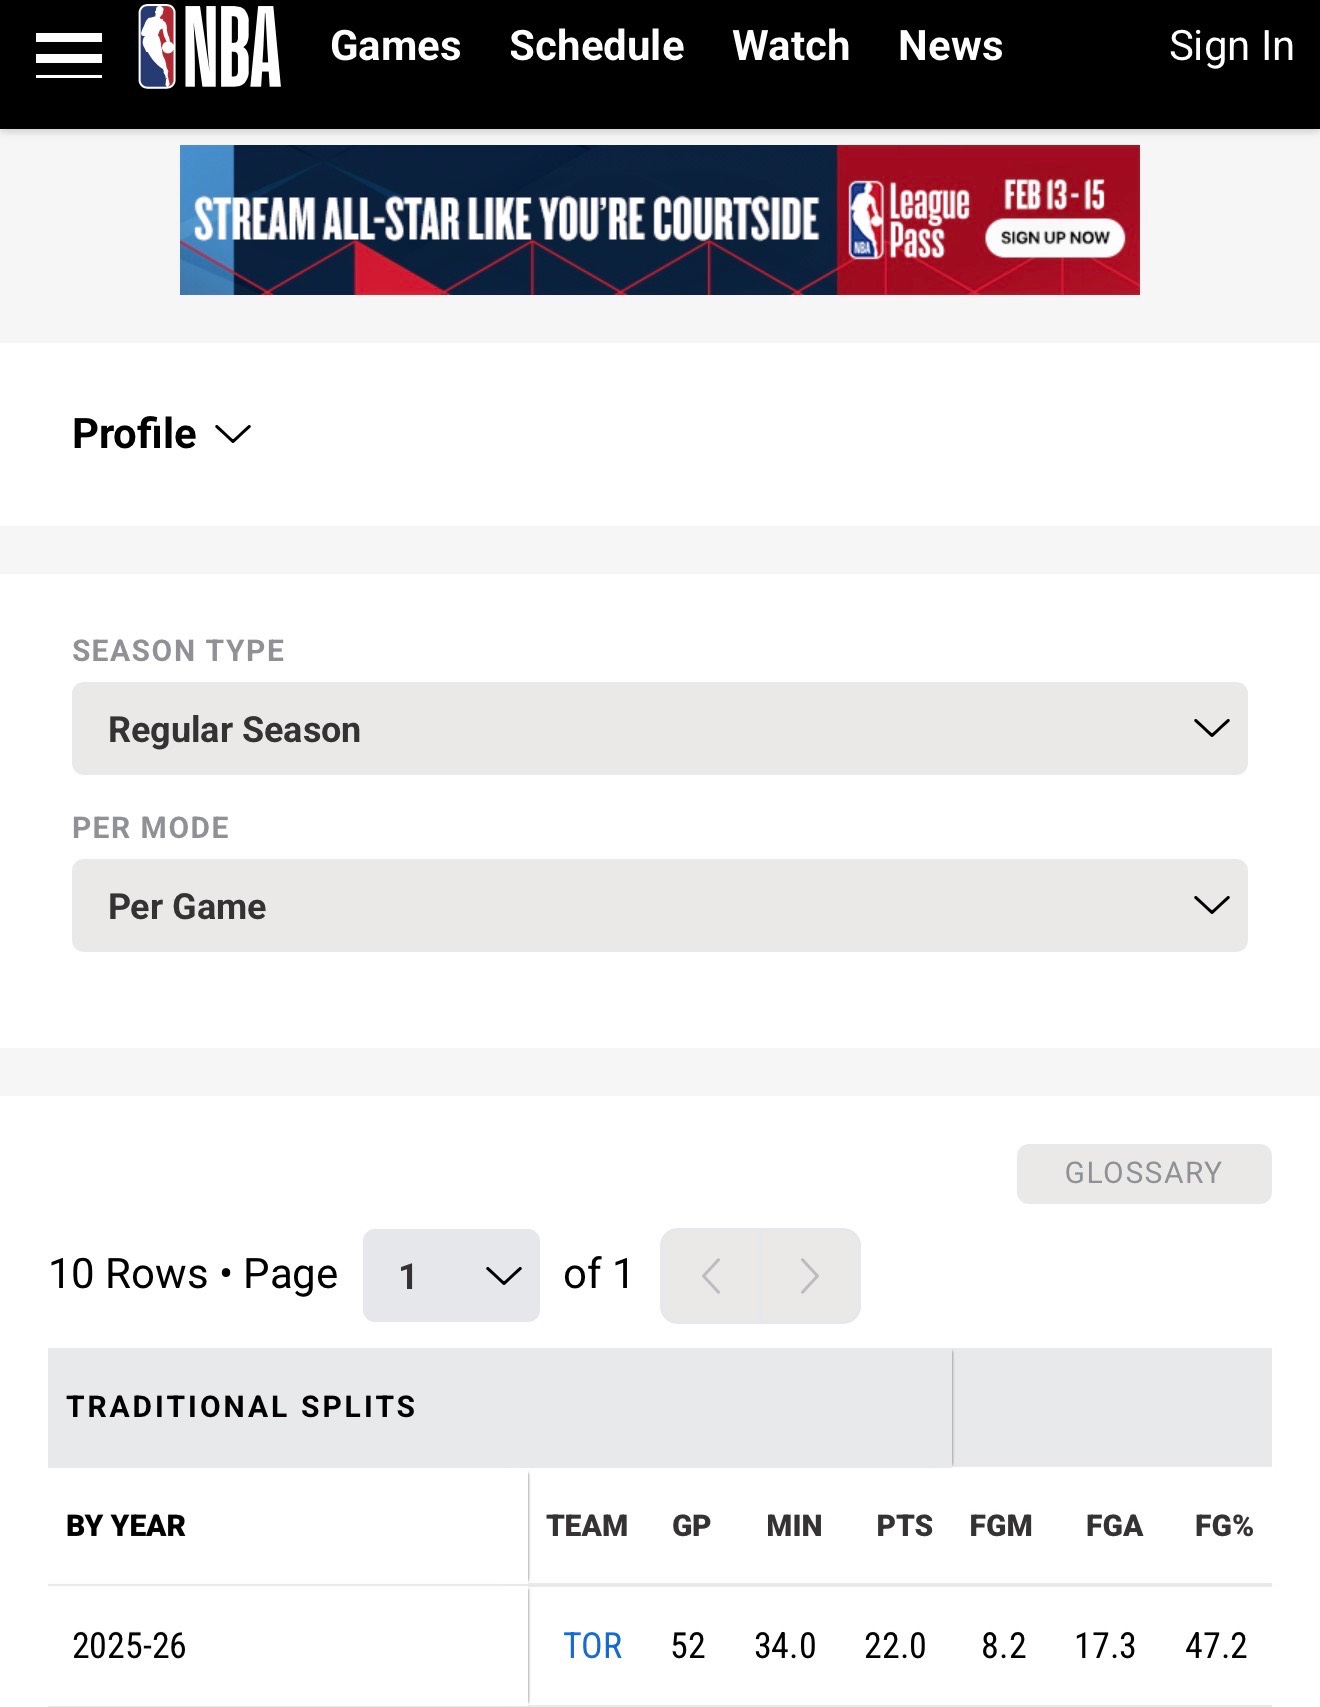Open the Season Type dropdown
The image size is (1320, 1707).
[x=659, y=729]
